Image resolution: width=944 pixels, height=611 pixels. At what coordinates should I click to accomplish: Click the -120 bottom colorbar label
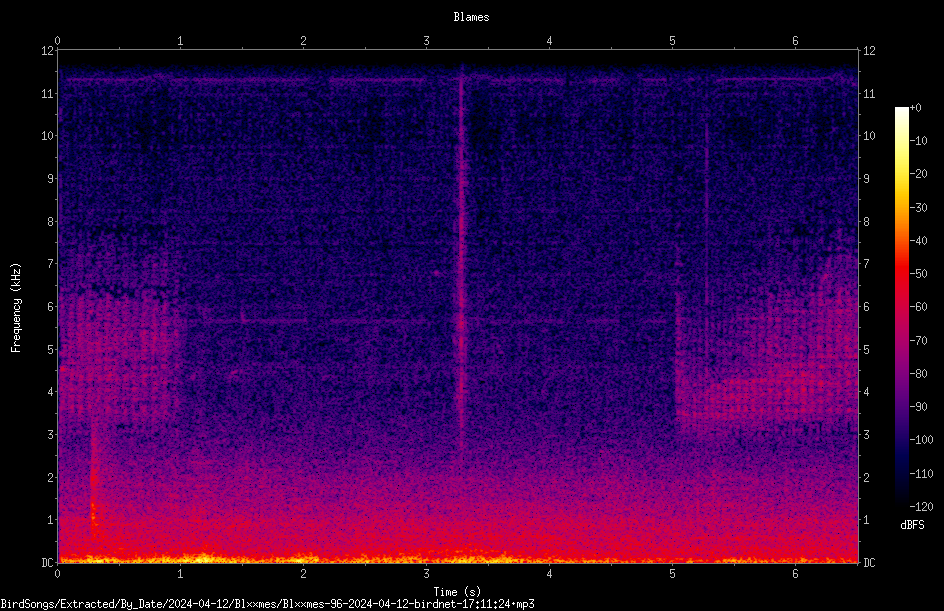(x=921, y=507)
